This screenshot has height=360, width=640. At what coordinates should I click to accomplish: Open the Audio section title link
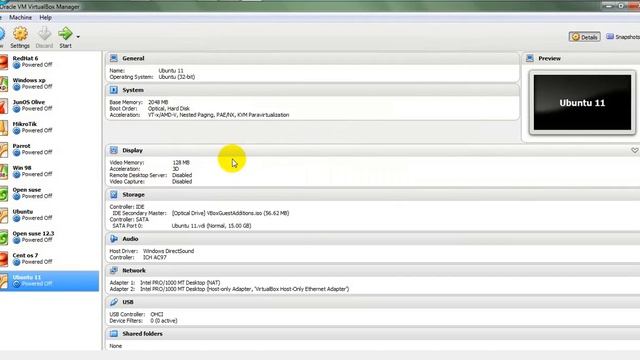(x=130, y=239)
